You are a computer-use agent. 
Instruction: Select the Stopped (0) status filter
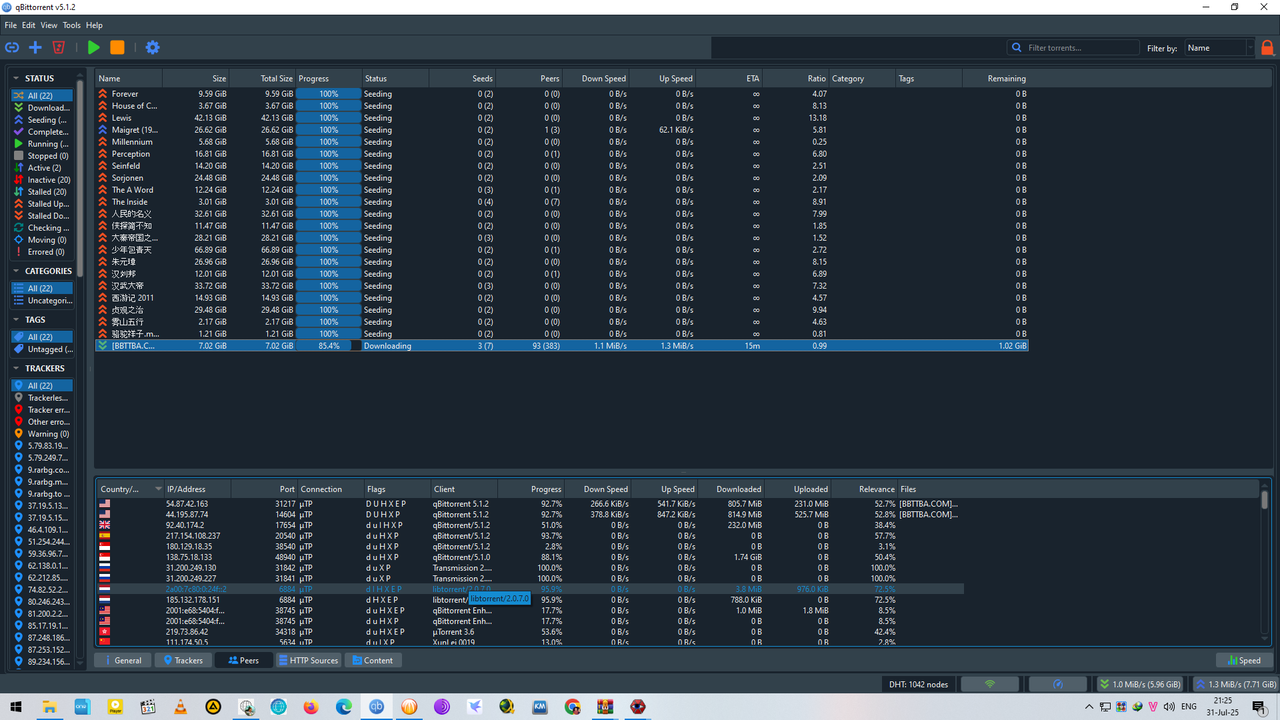click(42, 156)
